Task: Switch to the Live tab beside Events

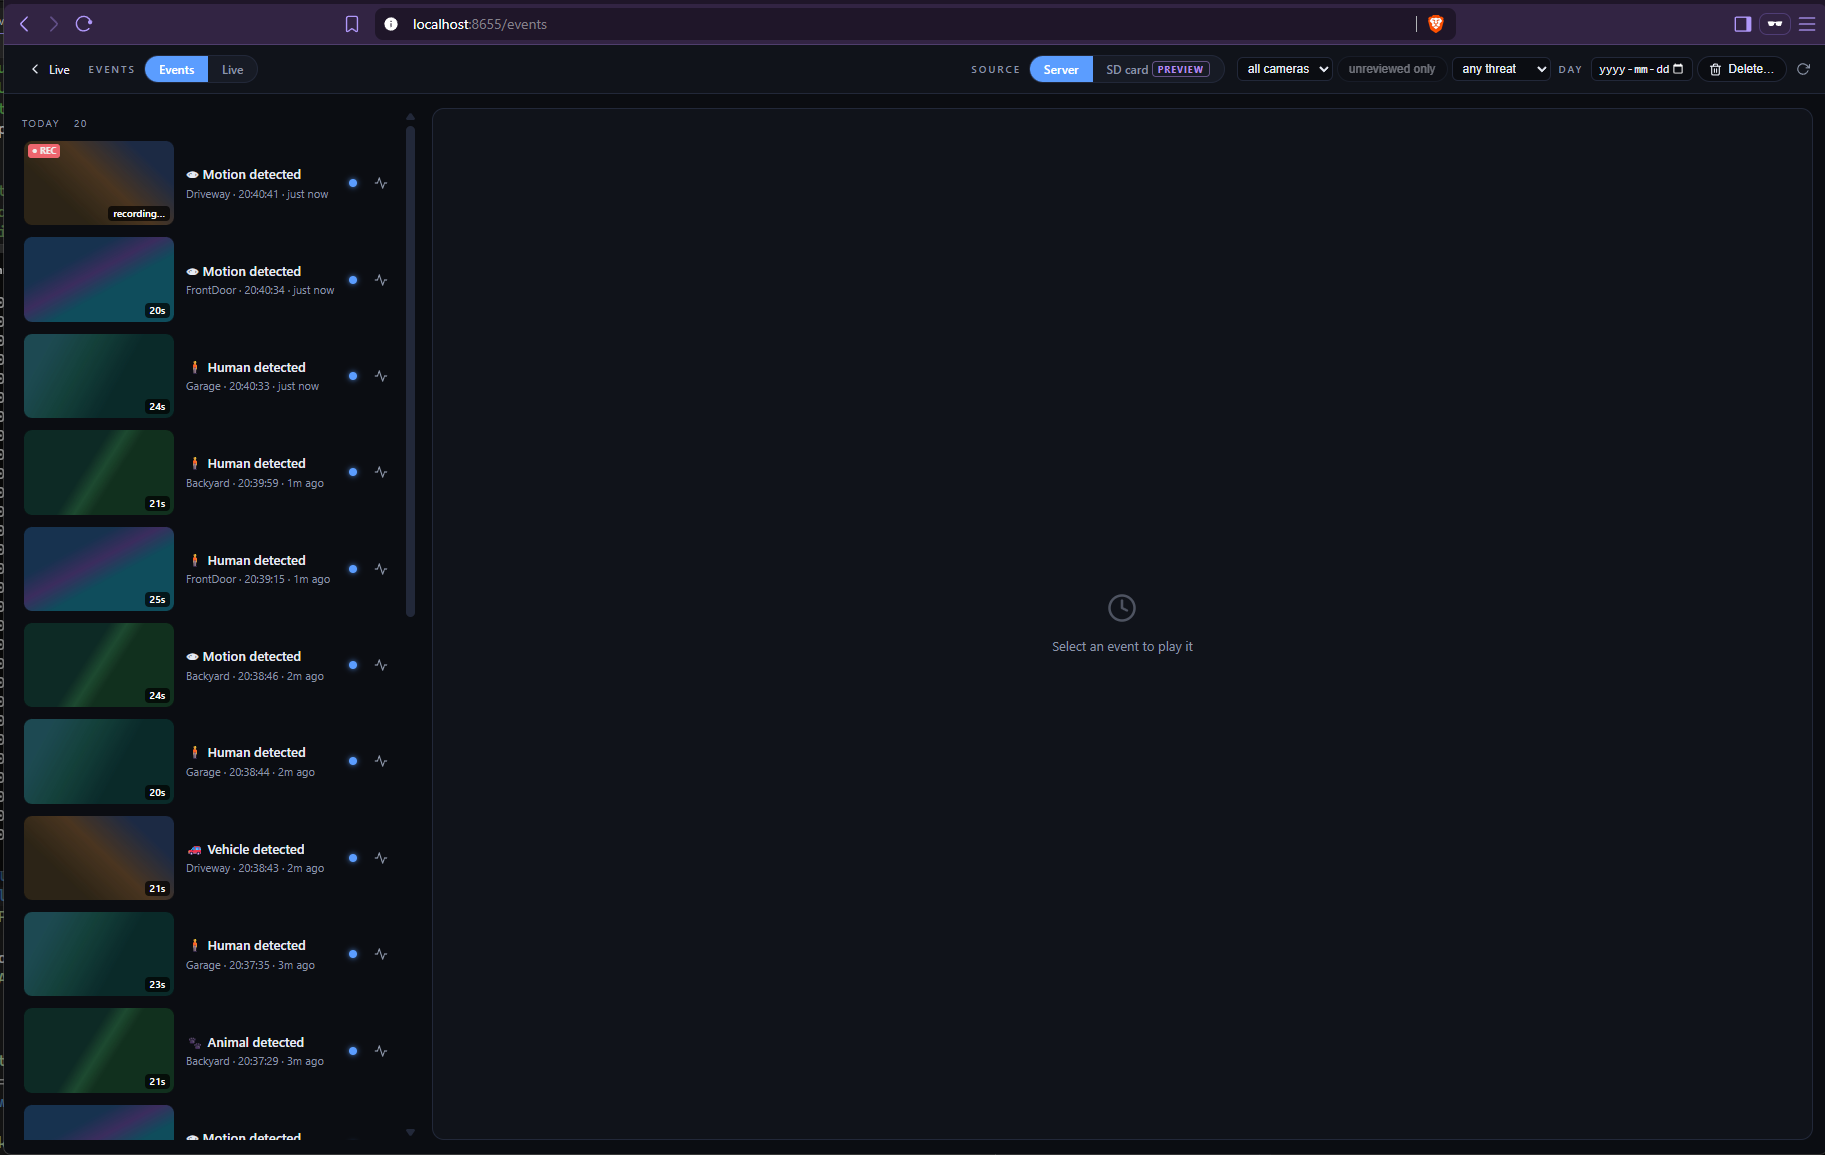Action: pyautogui.click(x=232, y=69)
